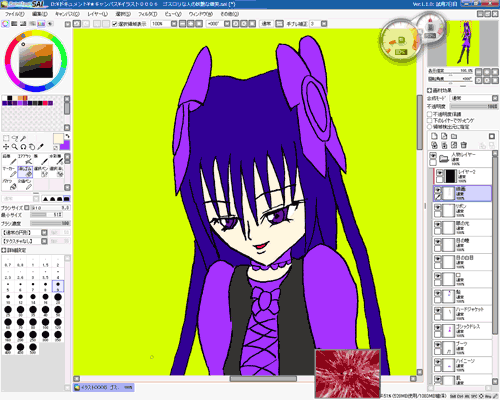
Task: Open the blend mode dropdown
Action: coord(474,98)
